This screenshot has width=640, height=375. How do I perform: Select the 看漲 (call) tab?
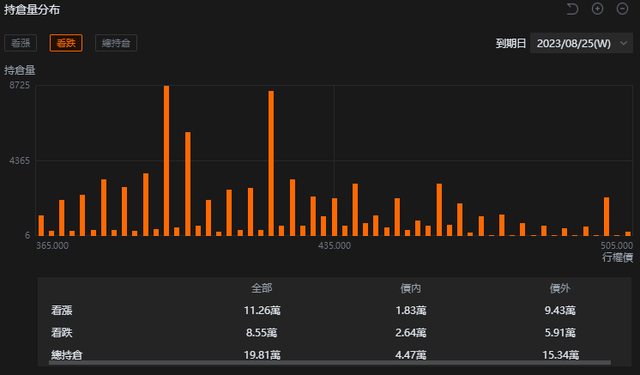click(21, 43)
